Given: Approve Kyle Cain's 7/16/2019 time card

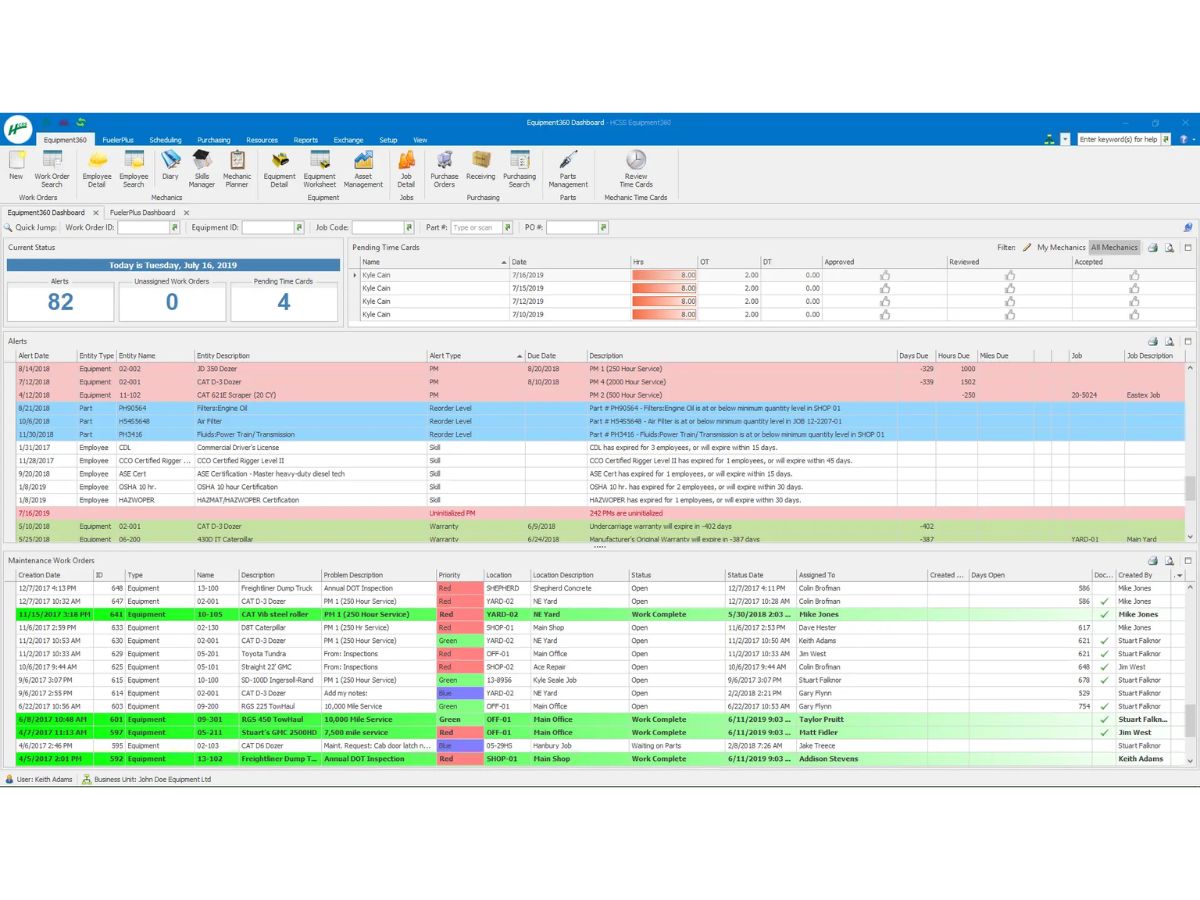Looking at the screenshot, I should pyautogui.click(x=885, y=275).
